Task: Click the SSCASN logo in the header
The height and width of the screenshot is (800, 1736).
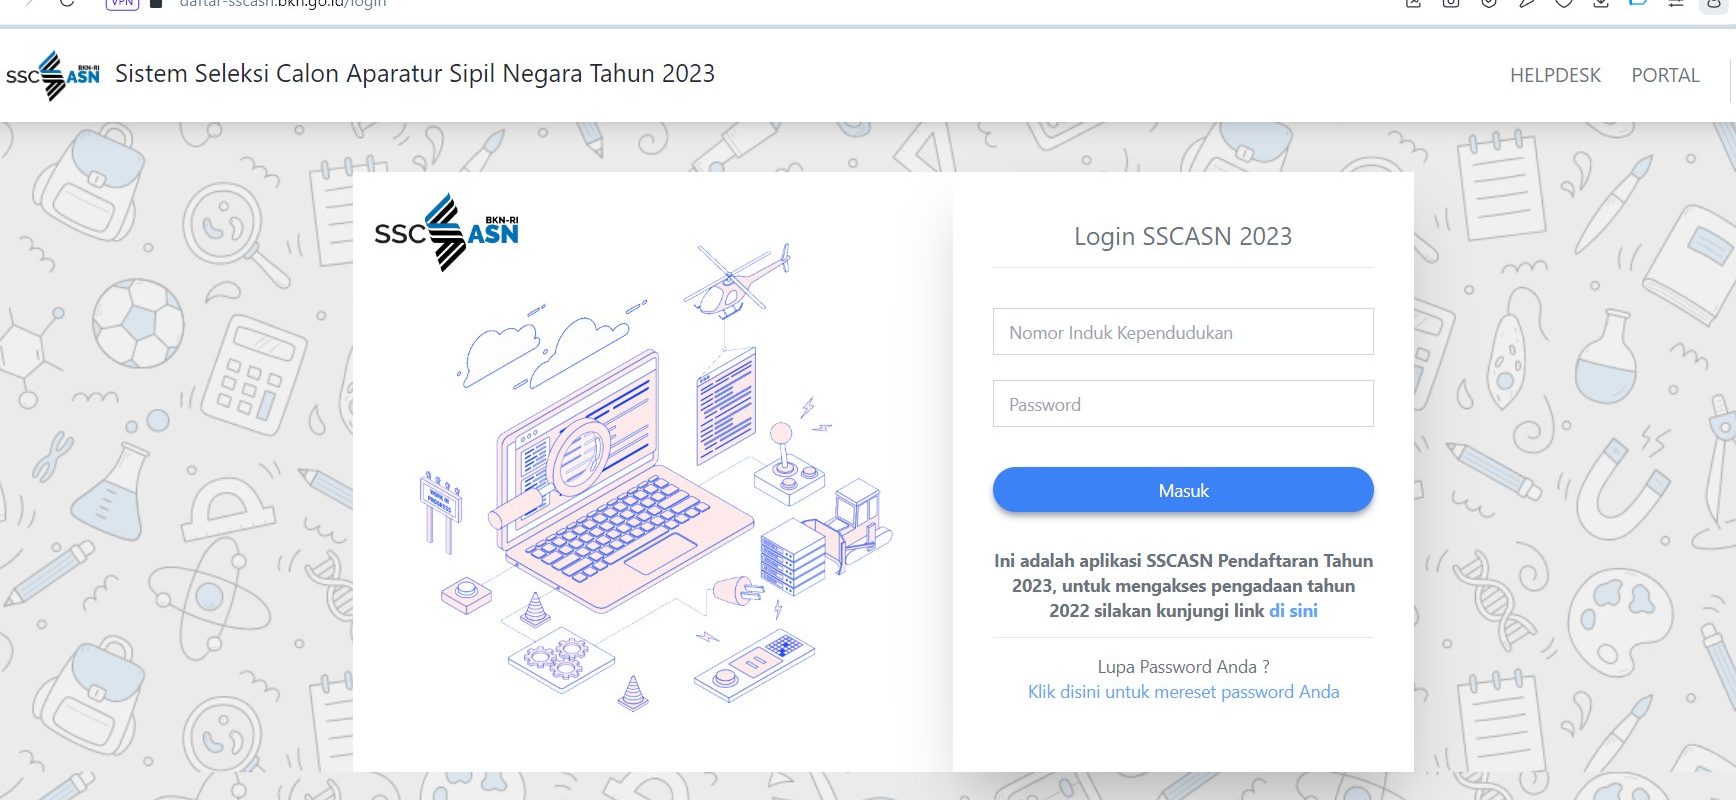Action: (53, 75)
